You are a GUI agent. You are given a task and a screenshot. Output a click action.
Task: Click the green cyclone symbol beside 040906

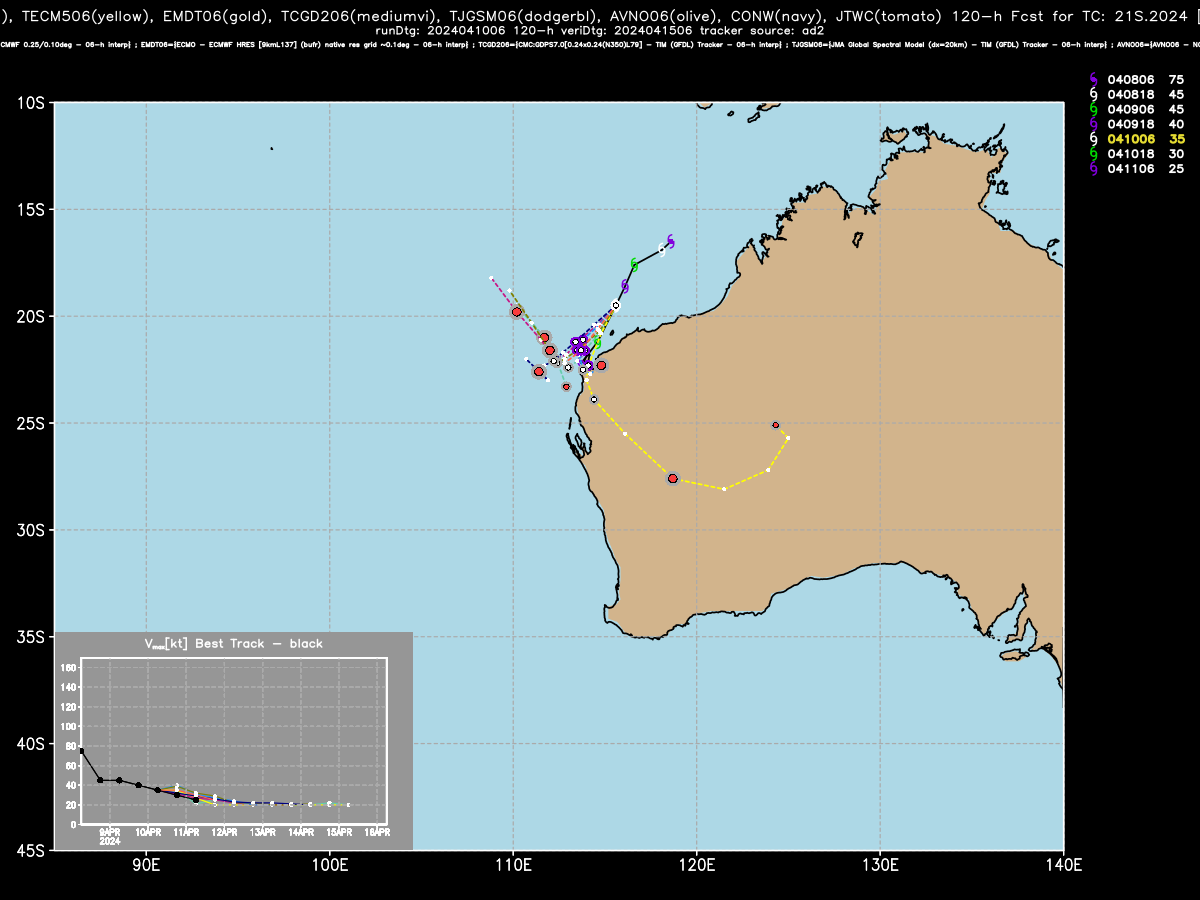1093,109
